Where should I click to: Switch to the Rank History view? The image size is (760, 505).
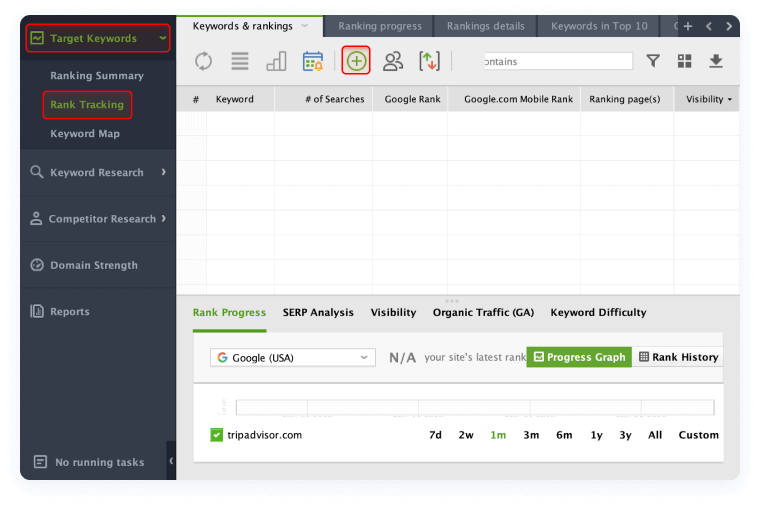pos(678,357)
